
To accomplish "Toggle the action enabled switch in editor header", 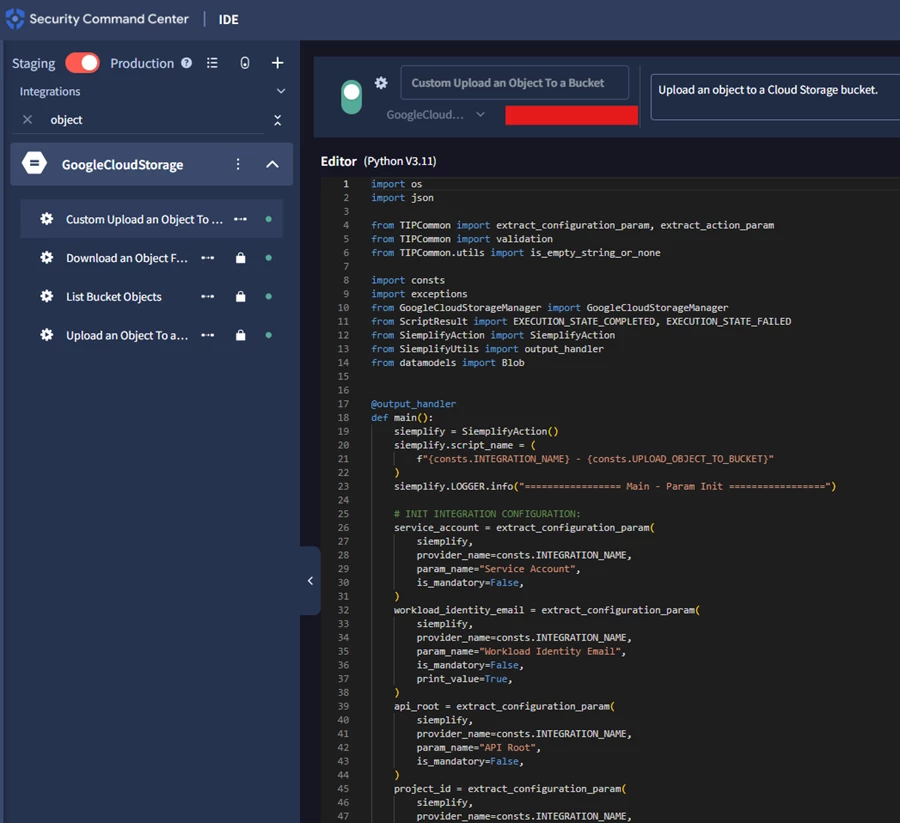I will (x=351, y=97).
